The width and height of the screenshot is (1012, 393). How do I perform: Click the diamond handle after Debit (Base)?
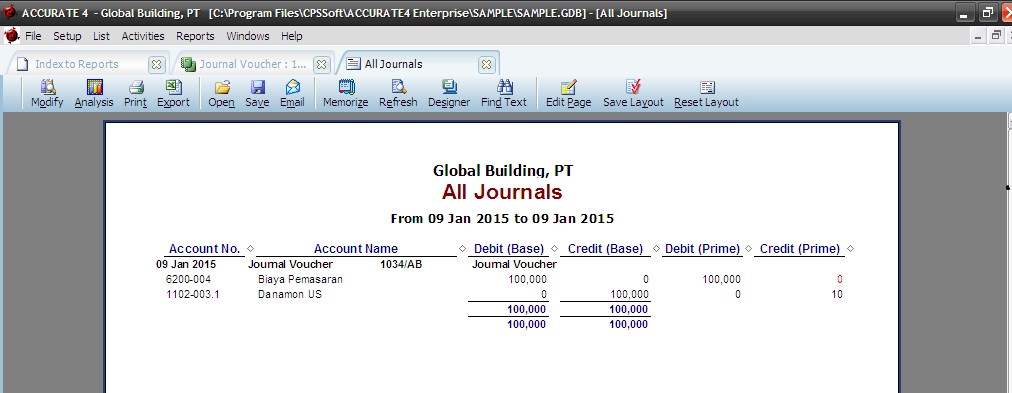coord(554,248)
